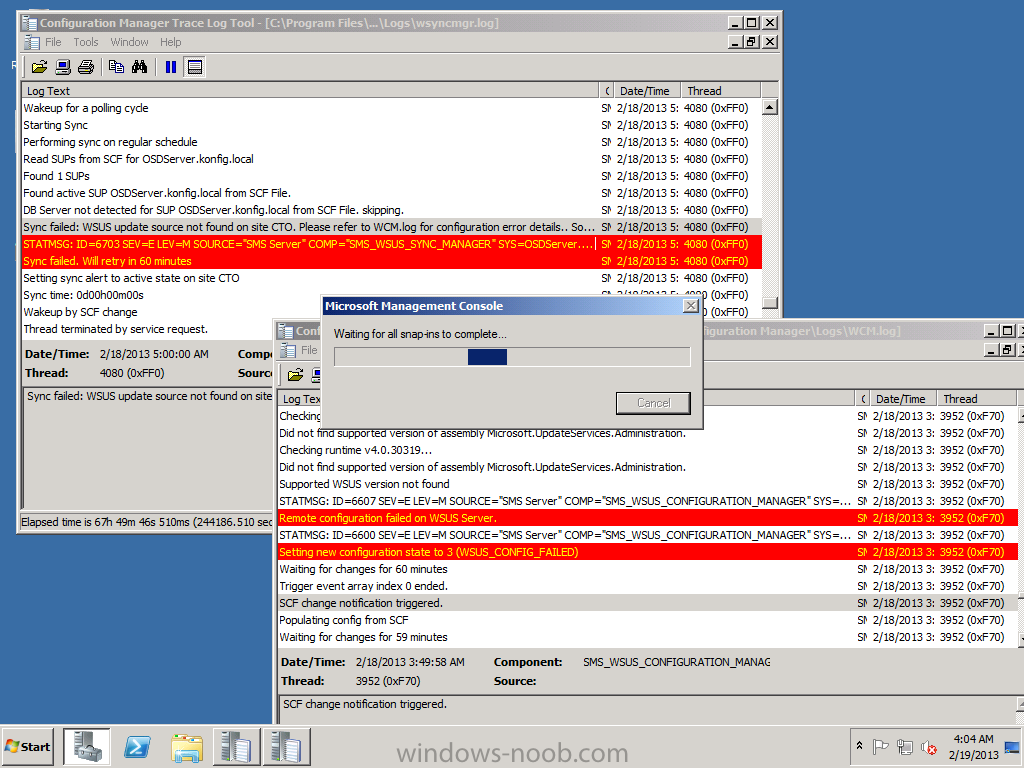
Task: Click the Print icon in wsyncmgr toolbar
Action: click(x=86, y=67)
